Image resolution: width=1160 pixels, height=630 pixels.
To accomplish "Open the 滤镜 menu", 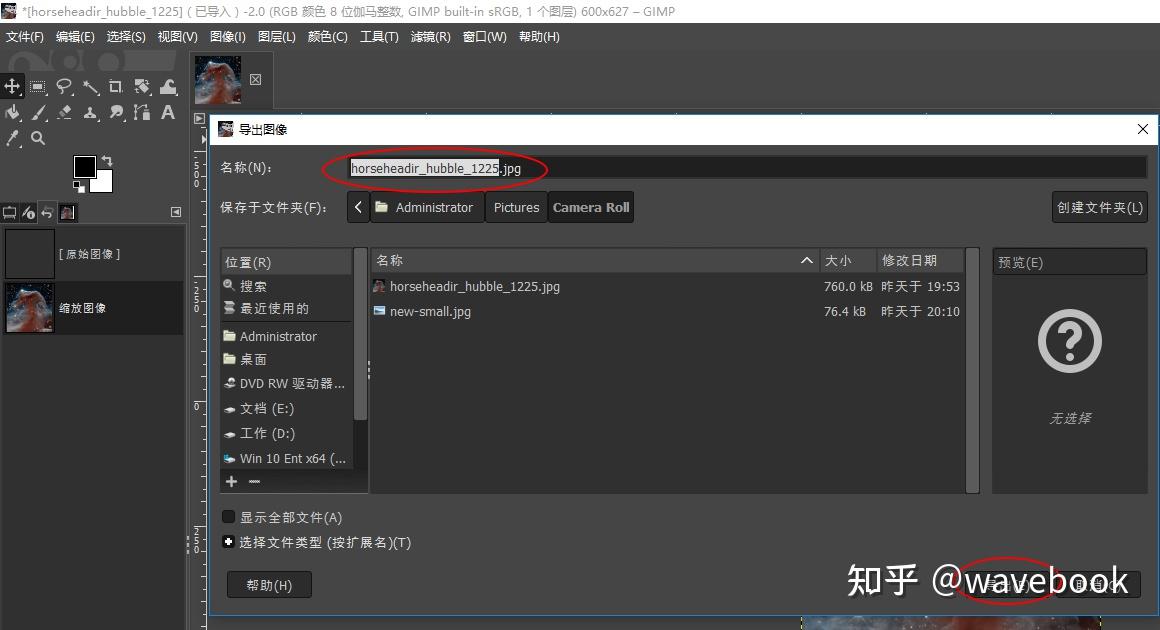I will (x=430, y=36).
